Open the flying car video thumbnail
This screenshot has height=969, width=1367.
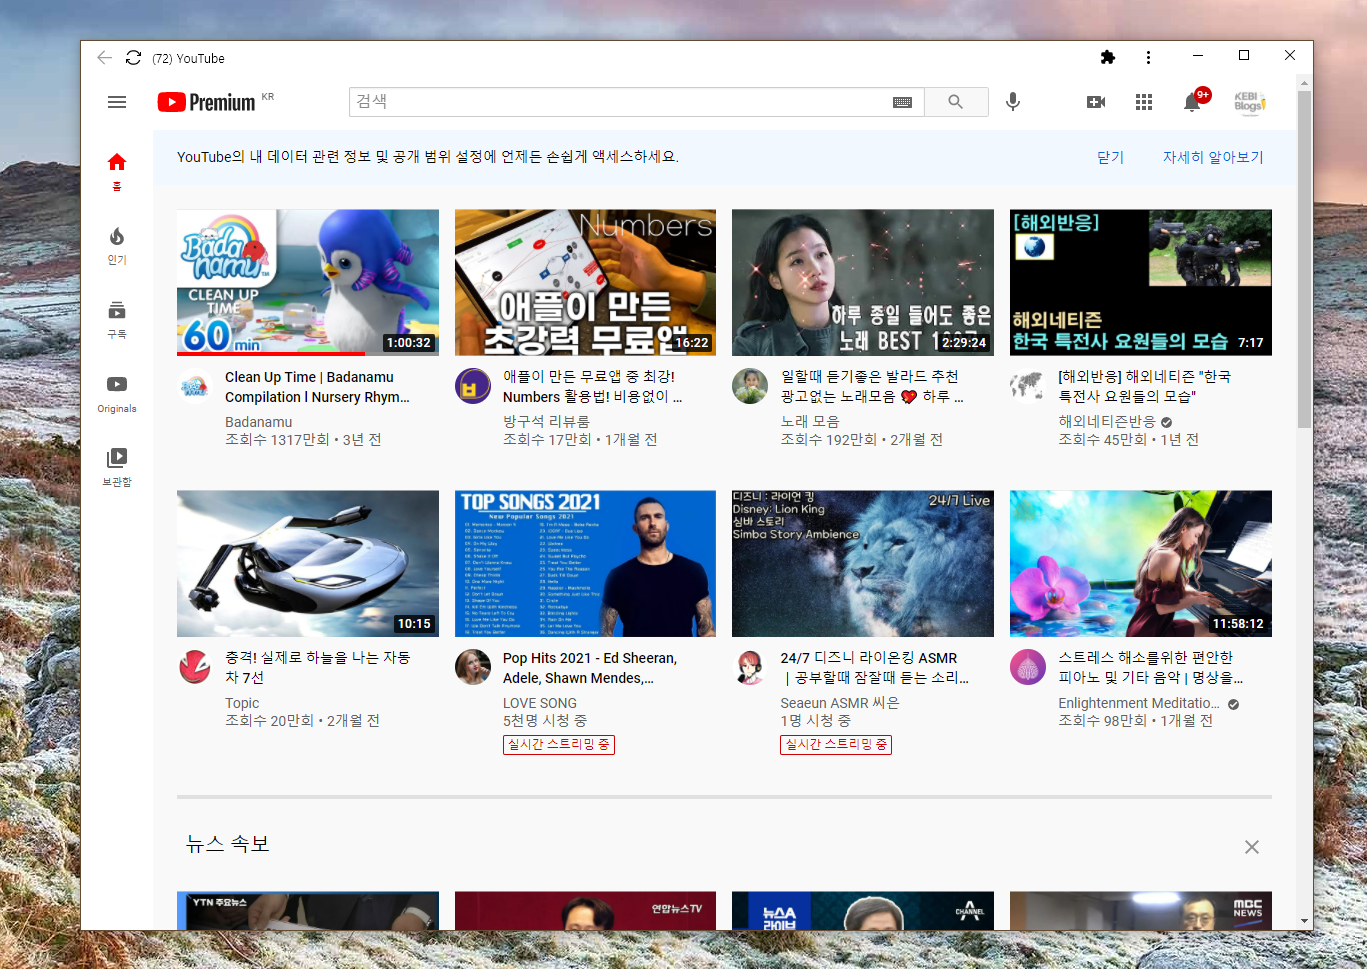point(307,563)
